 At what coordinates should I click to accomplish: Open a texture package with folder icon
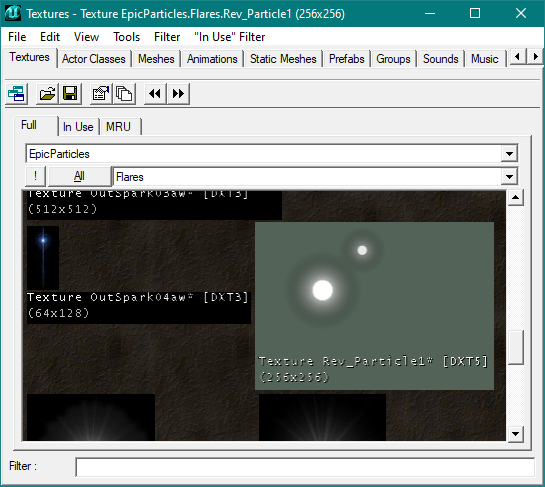[47, 94]
